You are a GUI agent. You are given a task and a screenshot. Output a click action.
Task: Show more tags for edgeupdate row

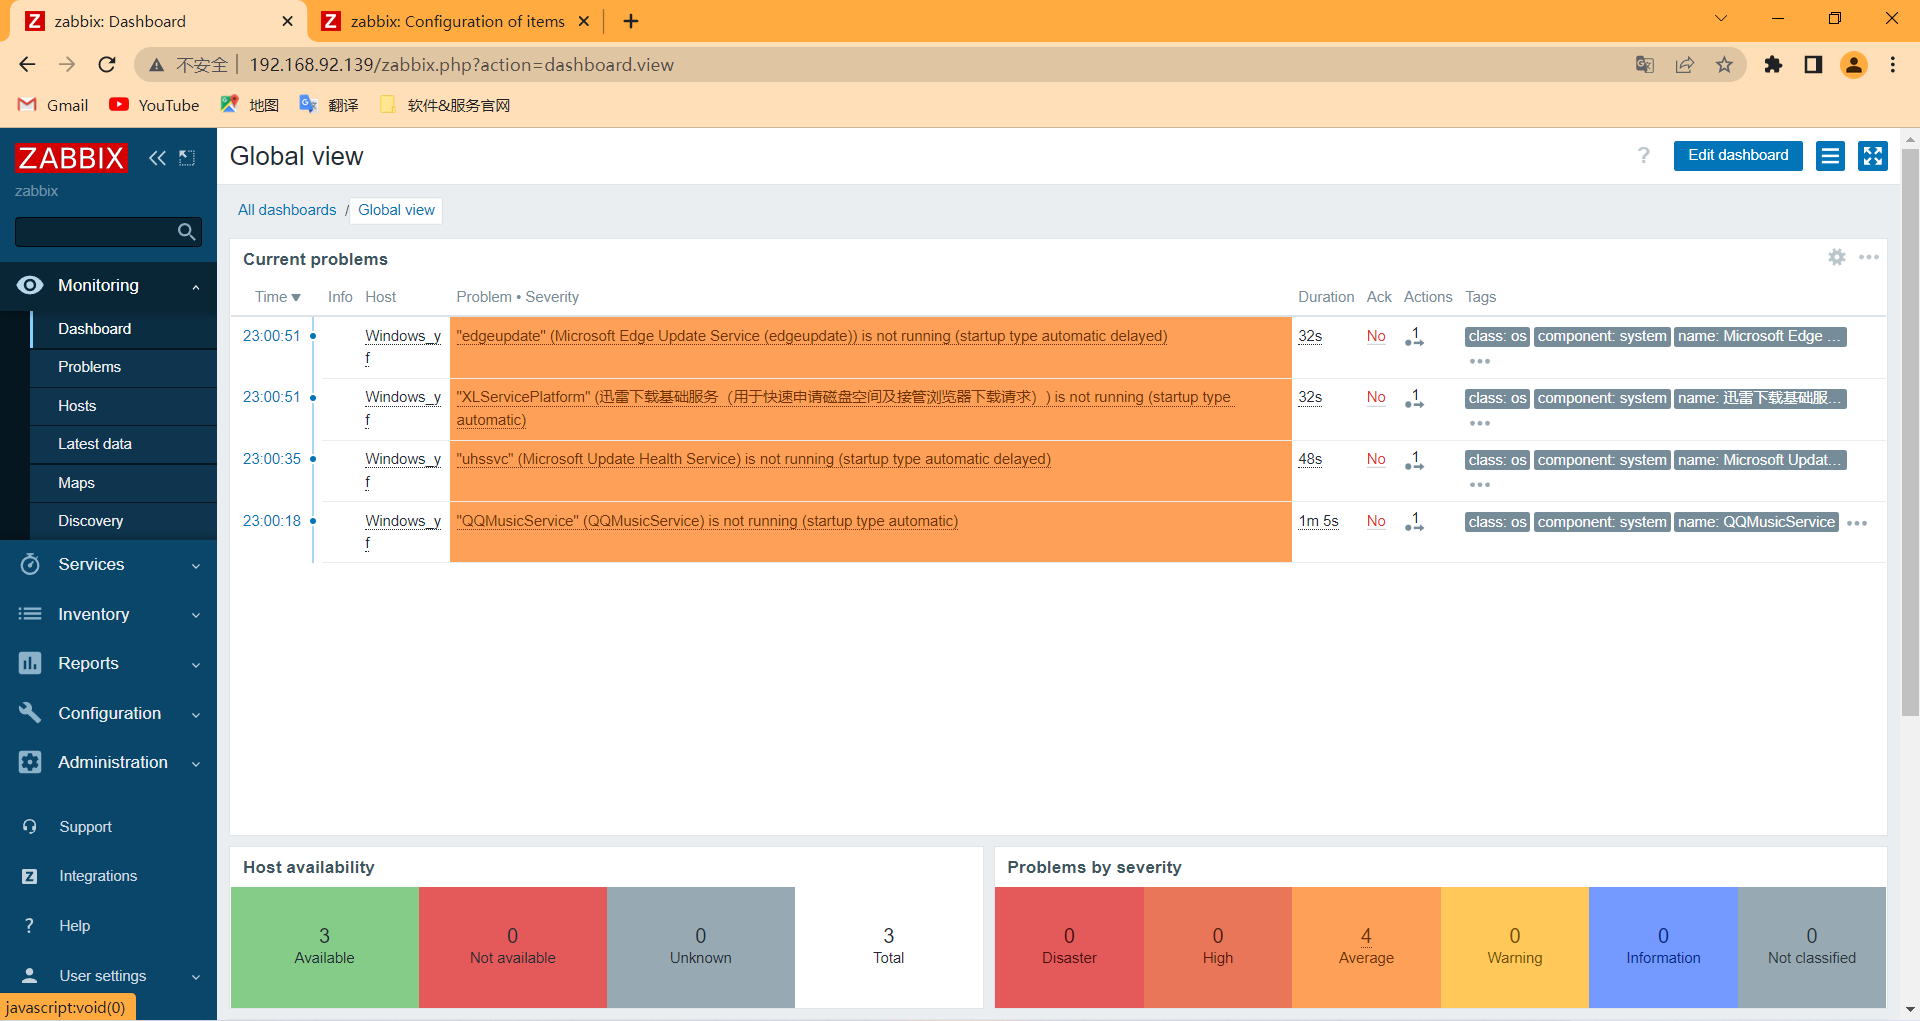[x=1480, y=361]
